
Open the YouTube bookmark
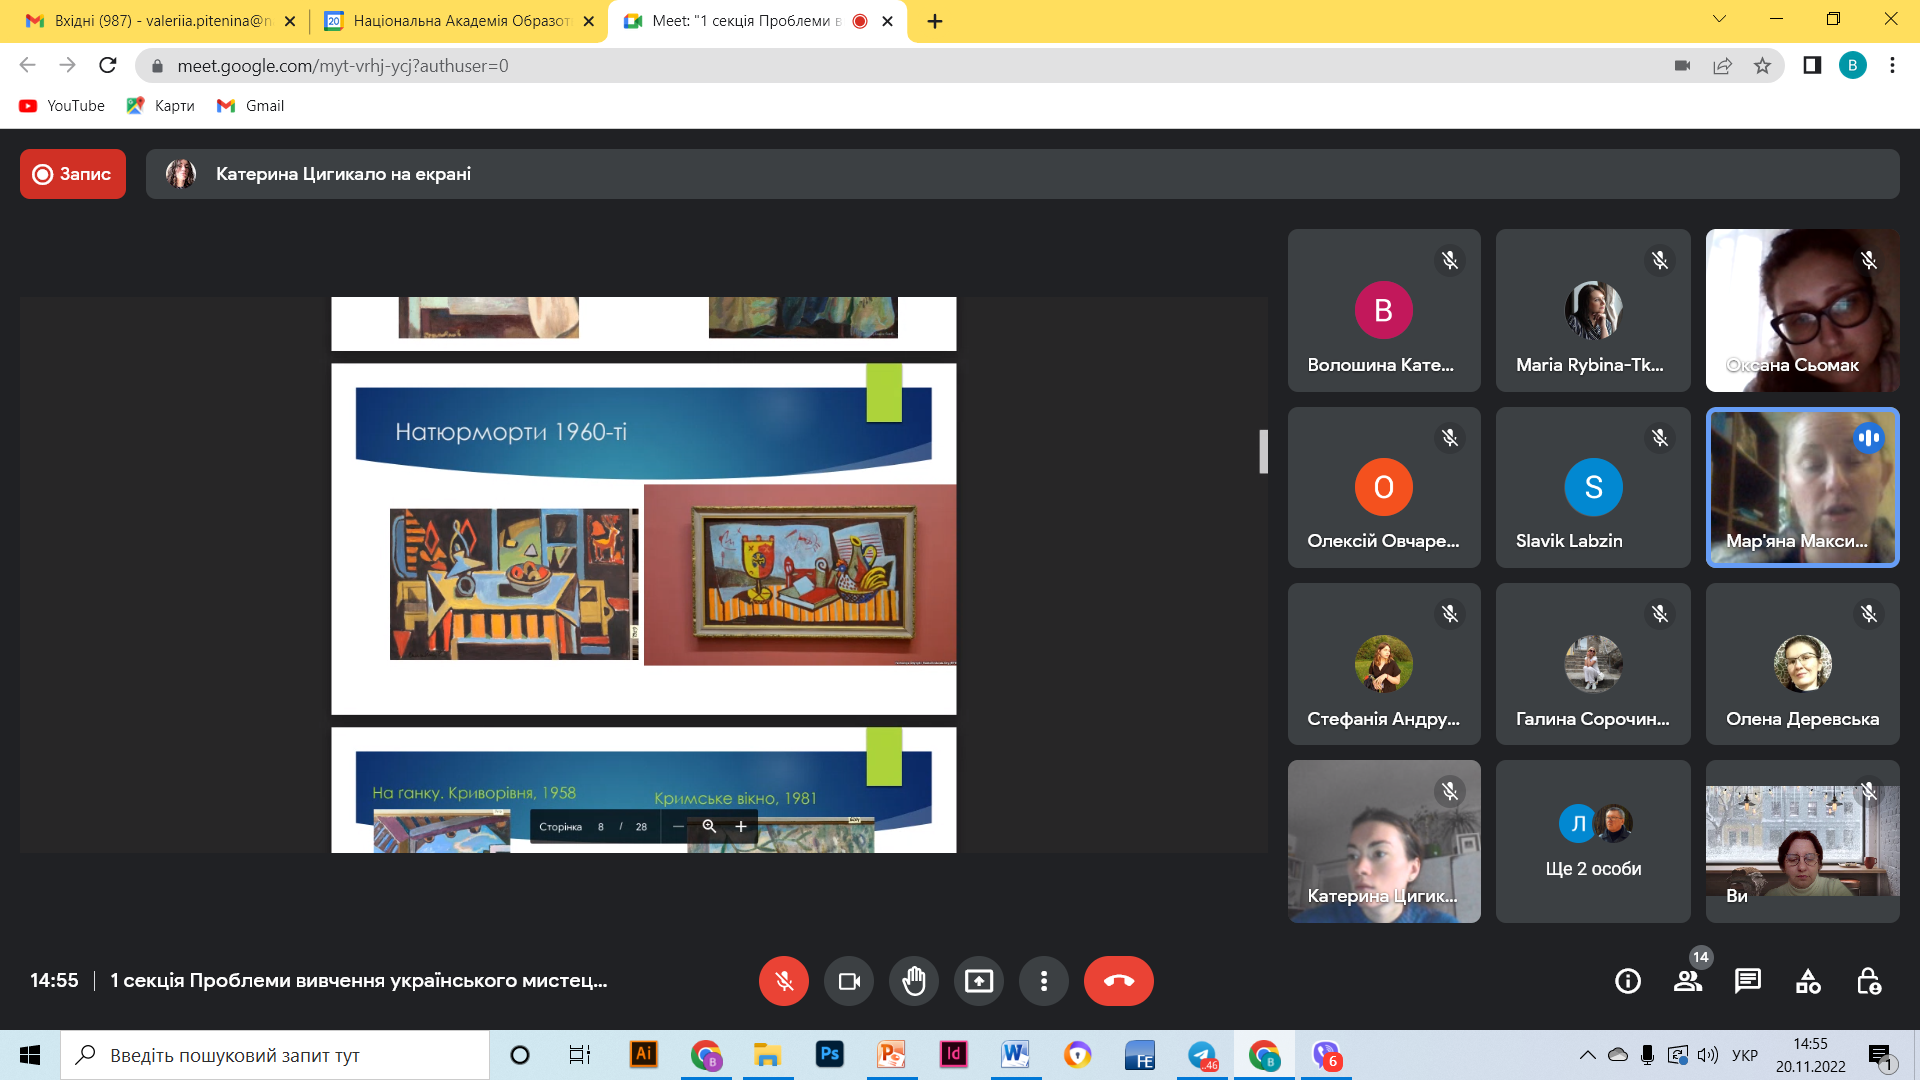pos(62,106)
